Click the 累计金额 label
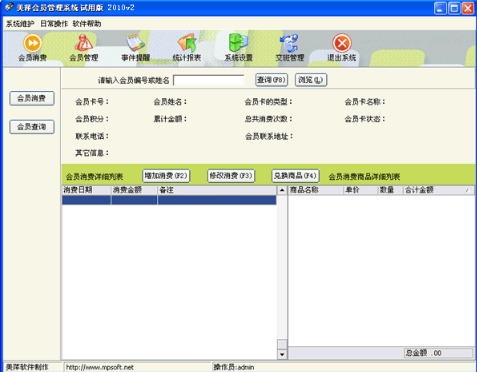This screenshot has width=477, height=372. 170,119
